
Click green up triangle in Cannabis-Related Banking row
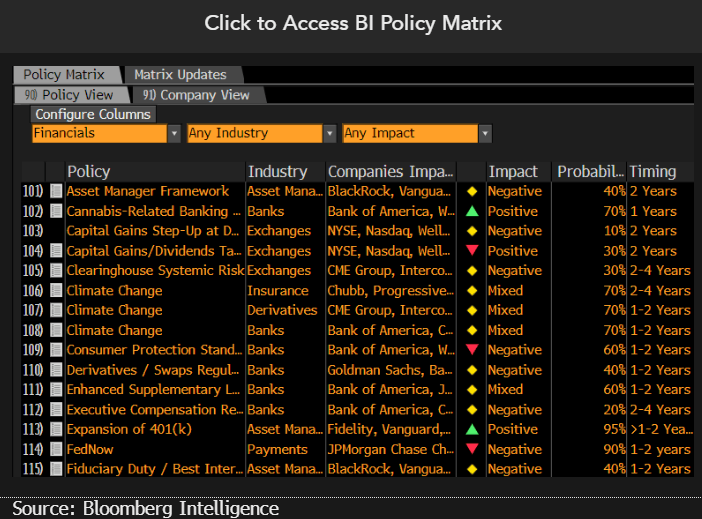pos(472,211)
